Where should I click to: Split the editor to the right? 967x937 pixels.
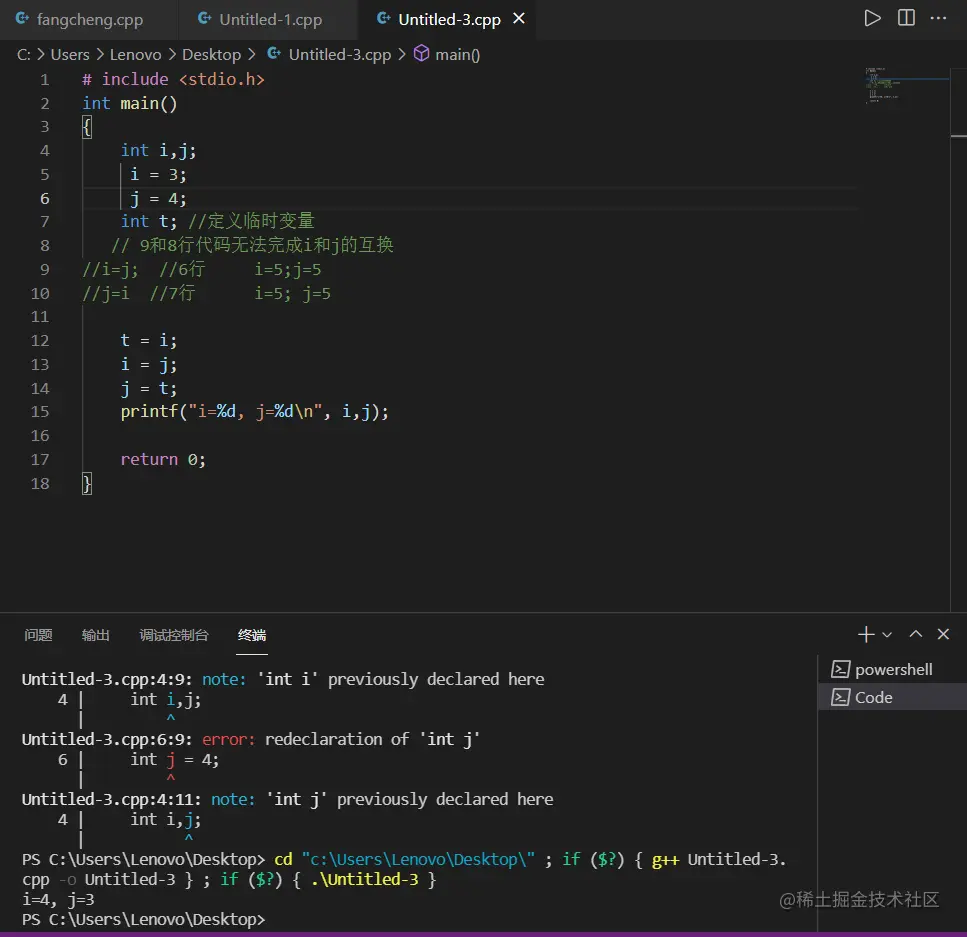coord(906,18)
